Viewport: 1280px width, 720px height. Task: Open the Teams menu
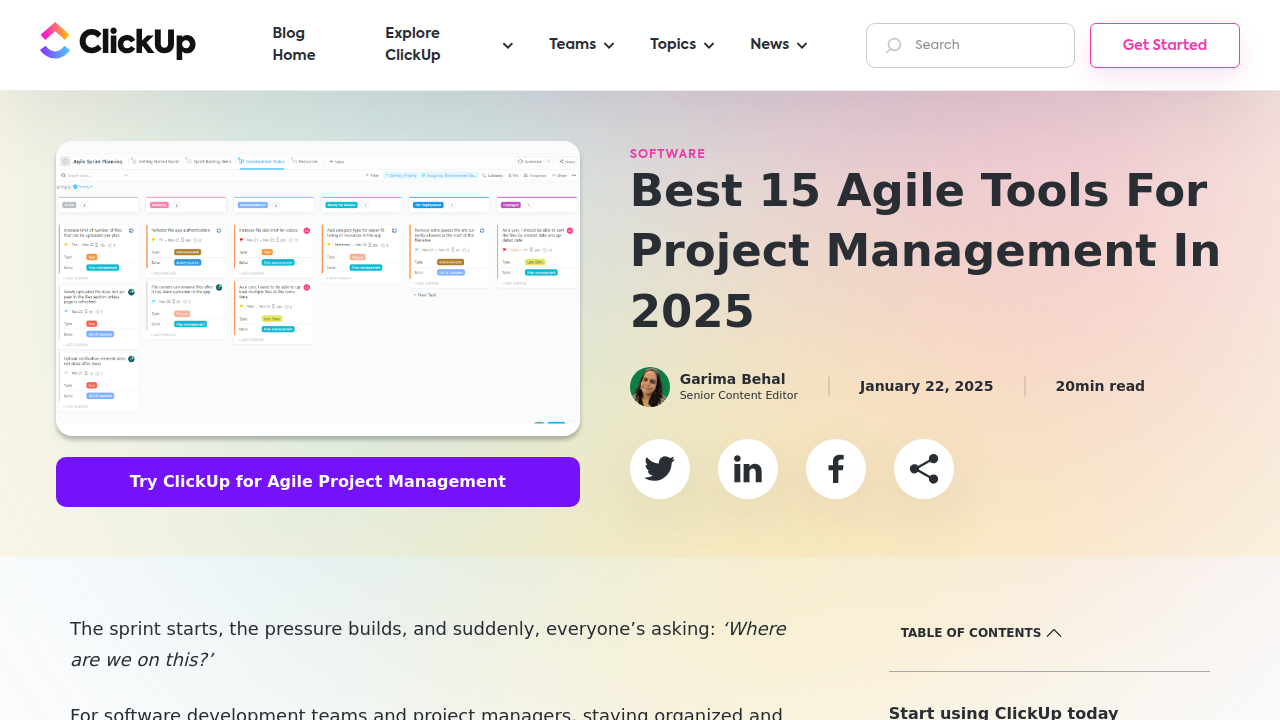tap(582, 44)
